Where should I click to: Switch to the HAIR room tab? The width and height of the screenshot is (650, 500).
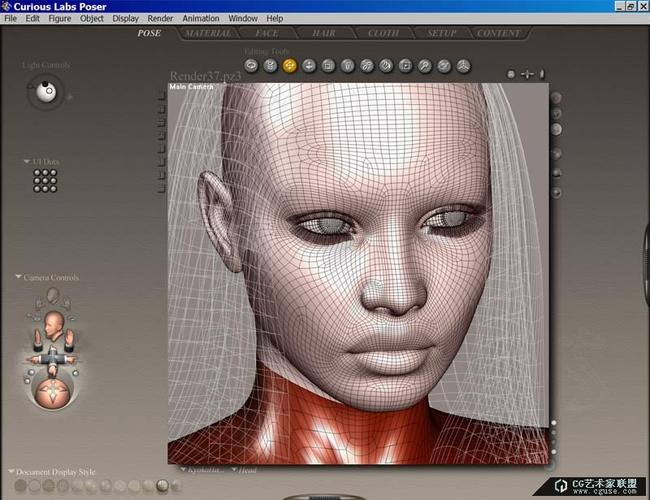pos(323,33)
